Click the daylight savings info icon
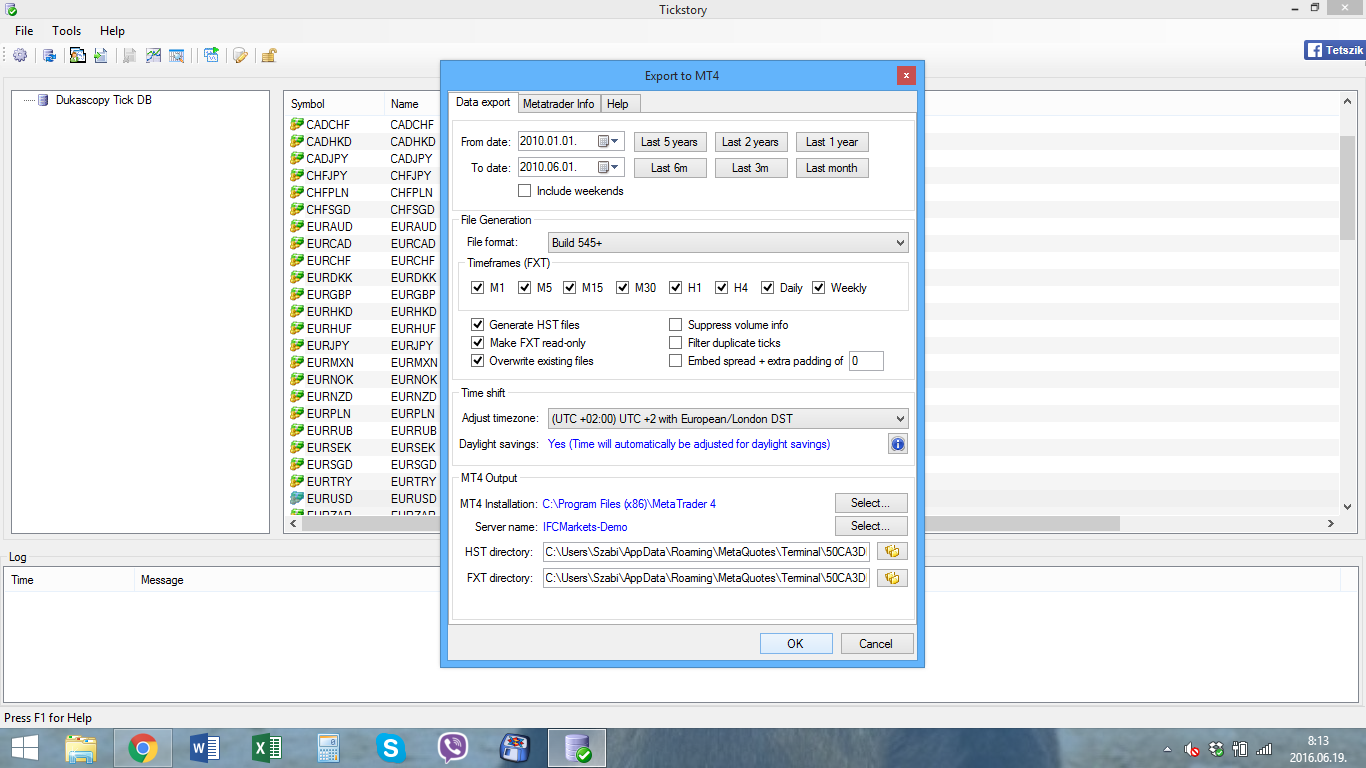1366x768 pixels. tap(897, 444)
